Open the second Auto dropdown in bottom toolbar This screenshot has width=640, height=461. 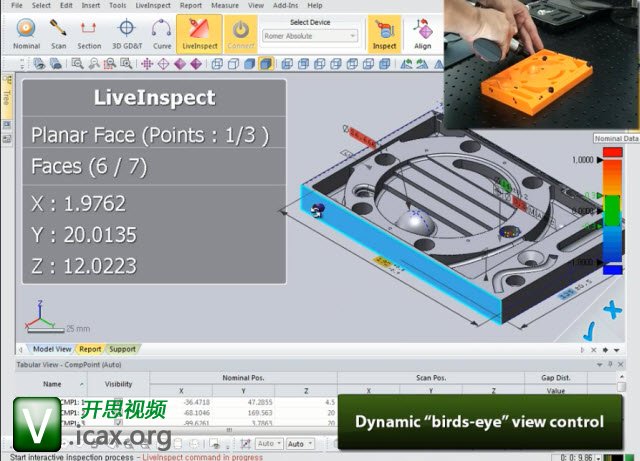pyautogui.click(x=300, y=443)
